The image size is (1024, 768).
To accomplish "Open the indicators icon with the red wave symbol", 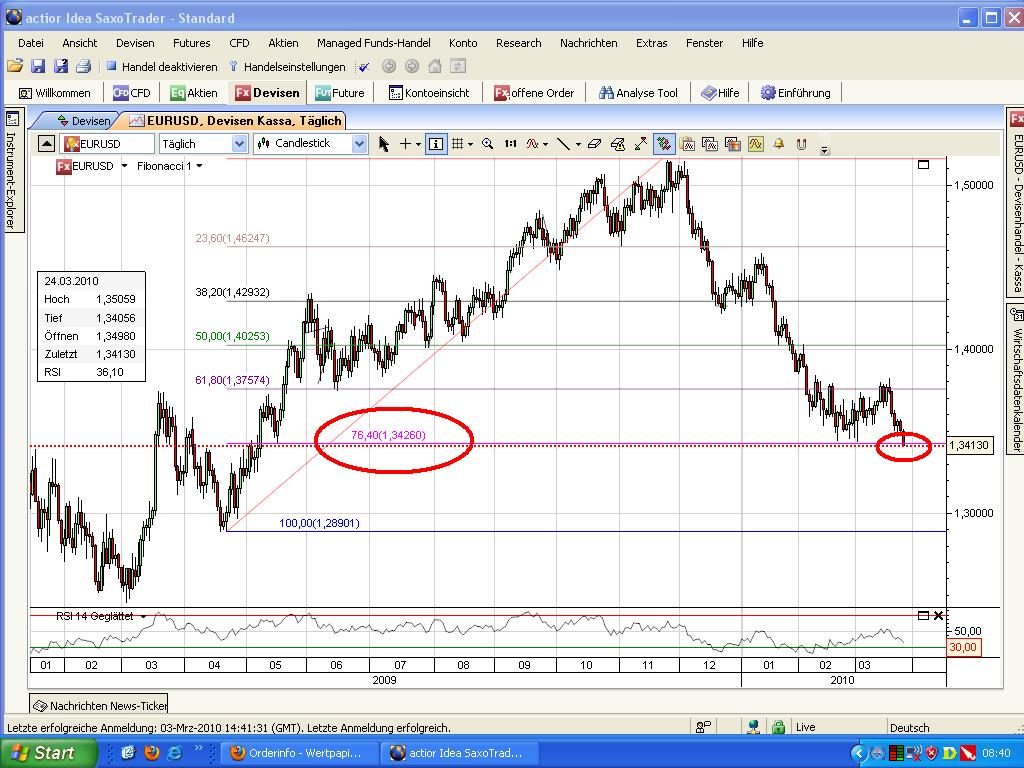I will point(533,143).
